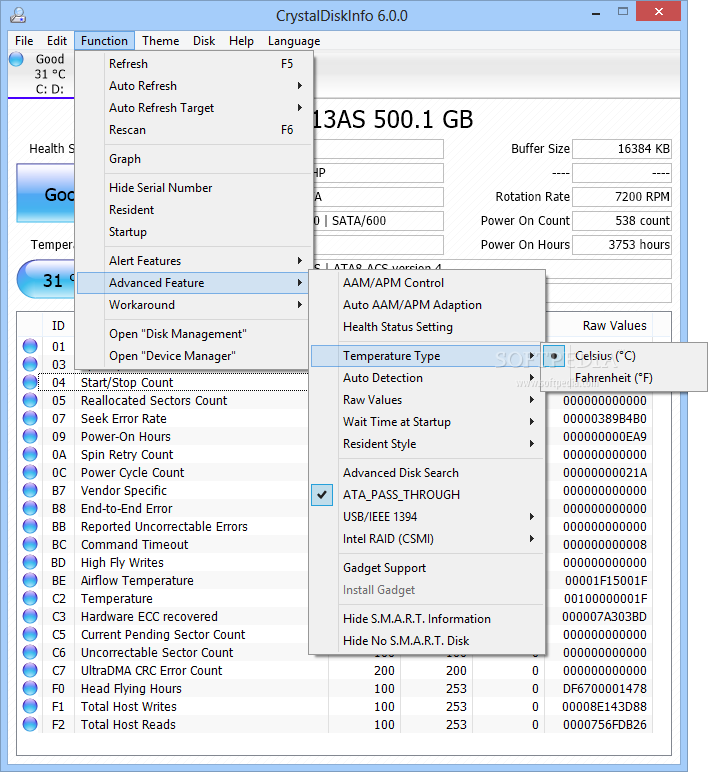Click status orb for Start/Stop Count row
Screen dimensions: 708x772
30,382
